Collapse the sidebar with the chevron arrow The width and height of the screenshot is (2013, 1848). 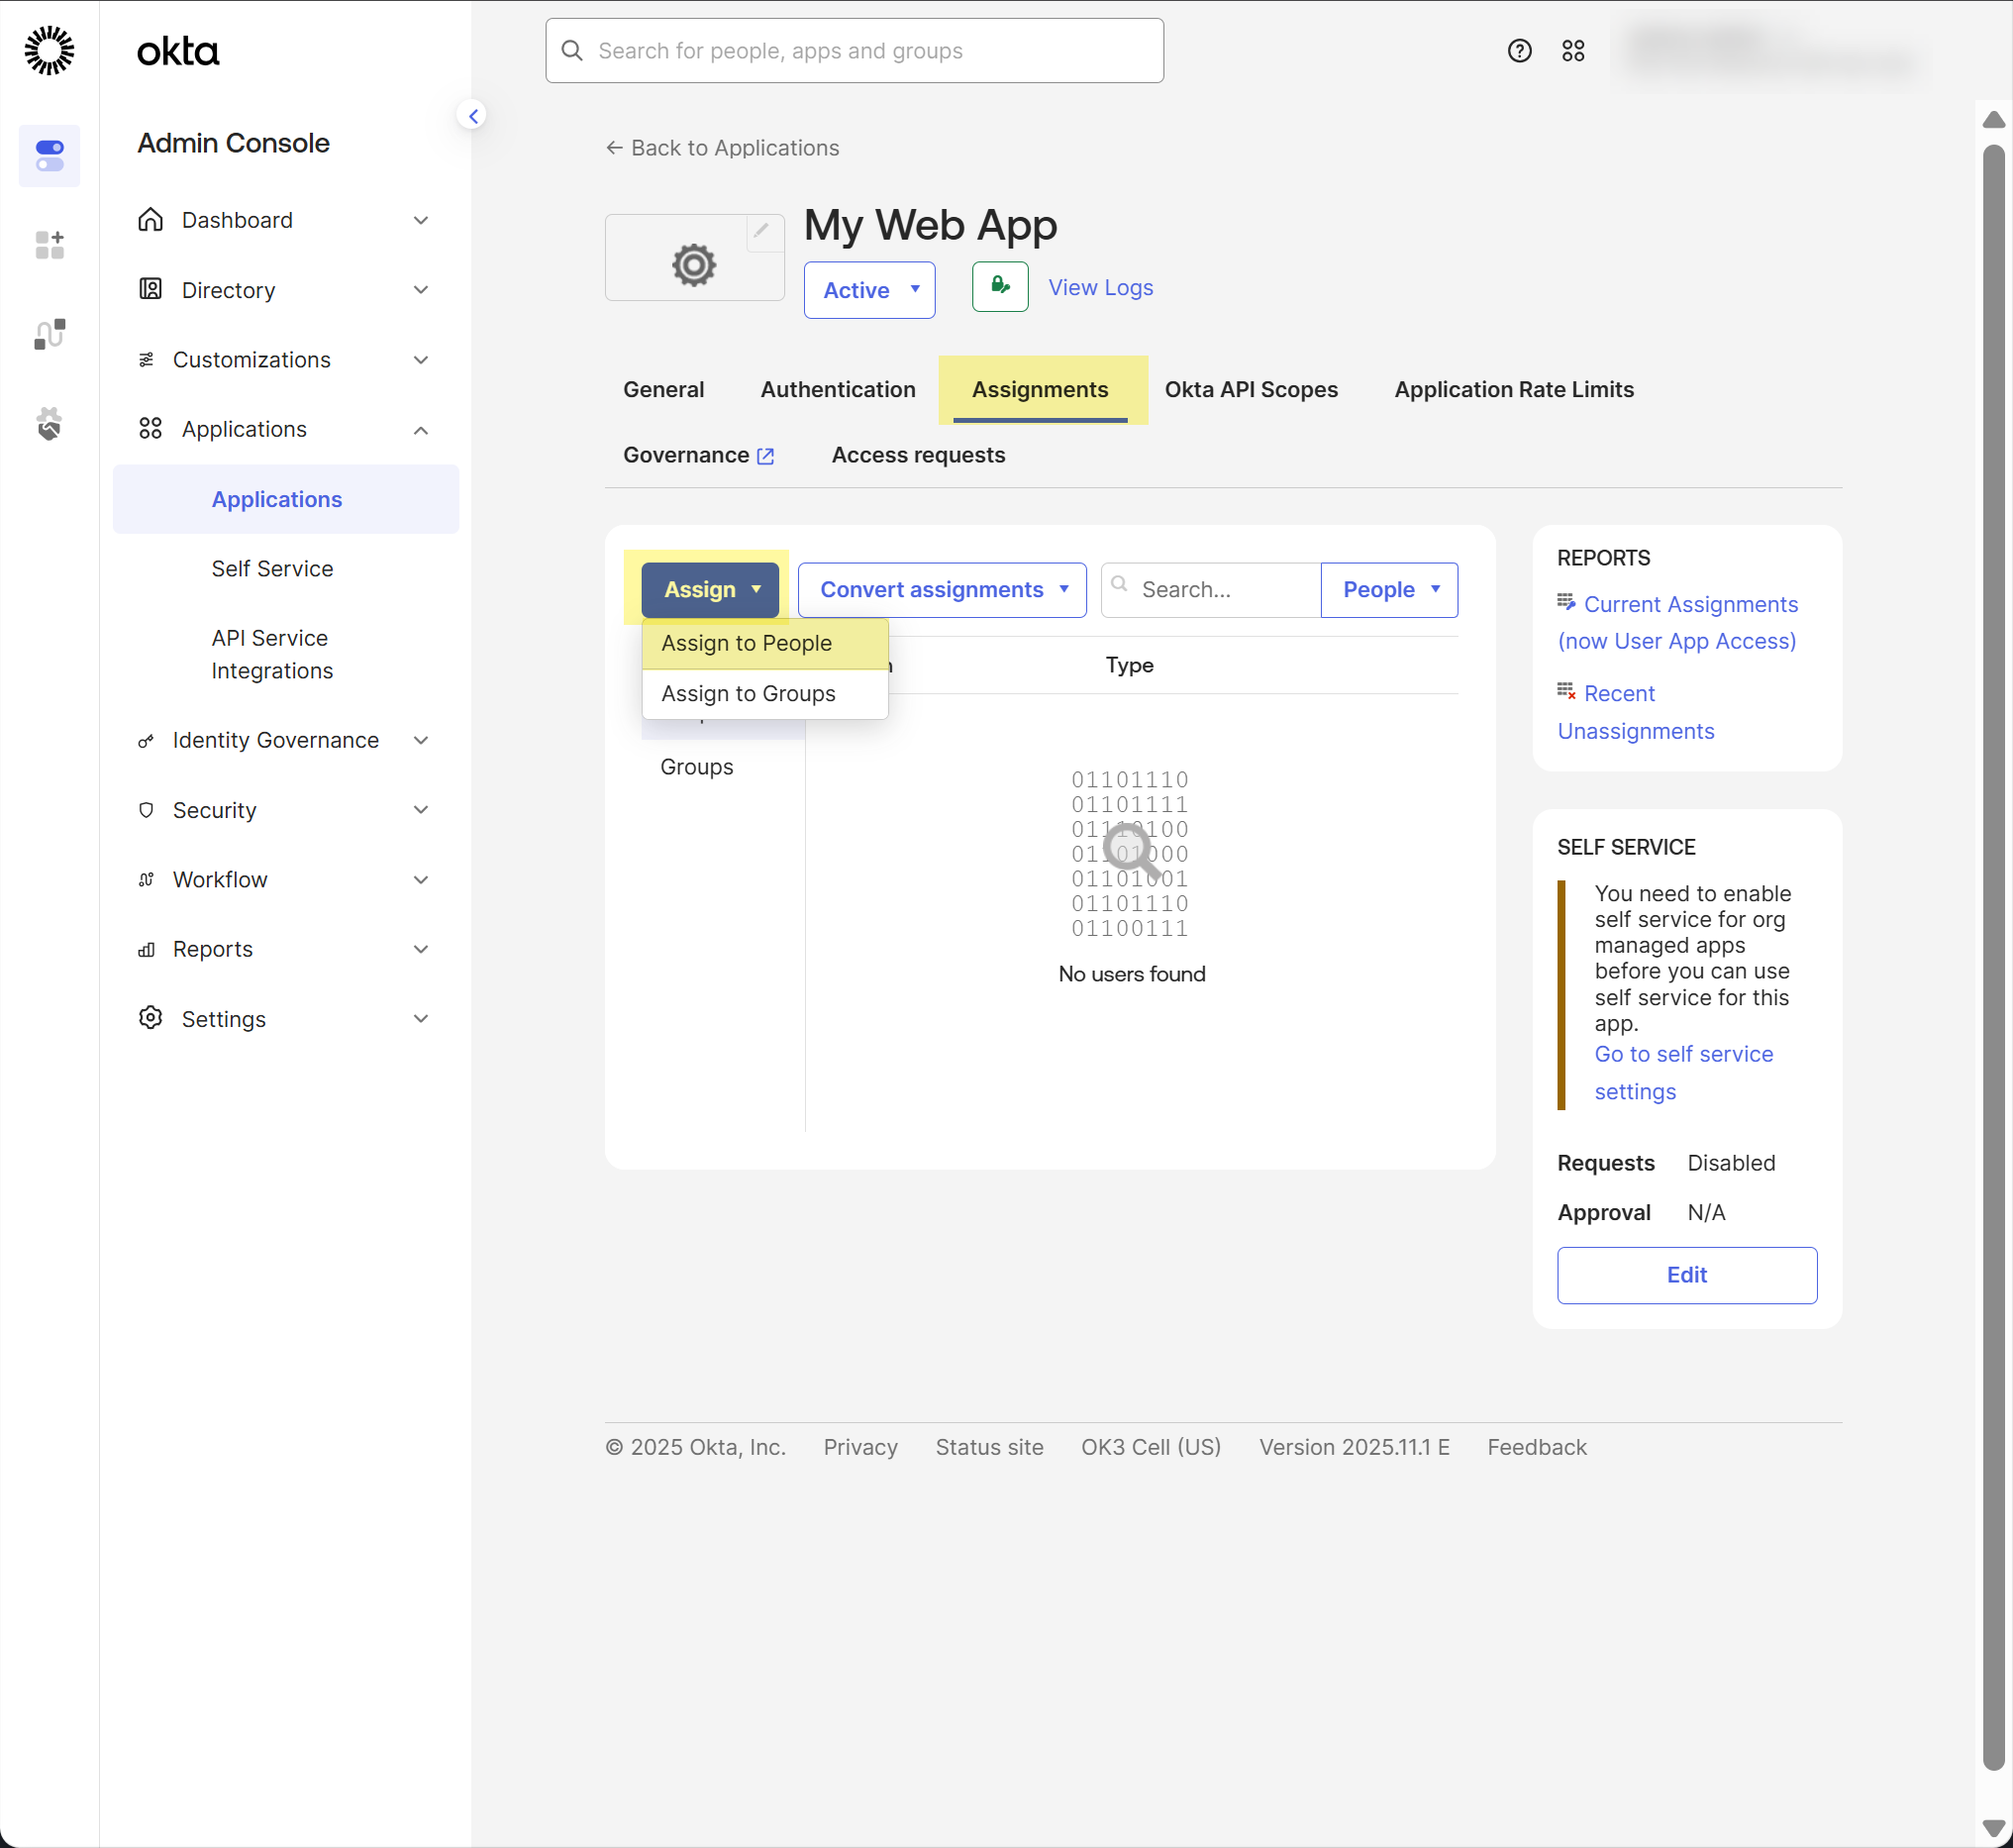pos(473,116)
